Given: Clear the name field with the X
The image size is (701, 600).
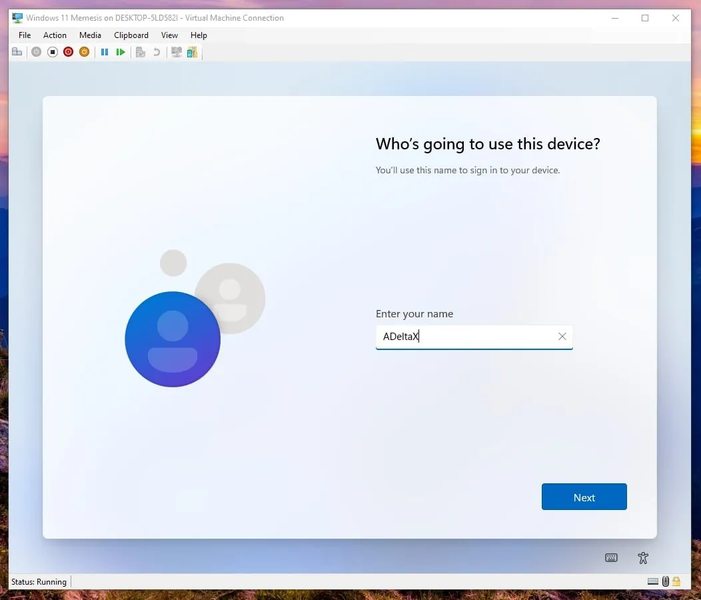Looking at the screenshot, I should (562, 337).
